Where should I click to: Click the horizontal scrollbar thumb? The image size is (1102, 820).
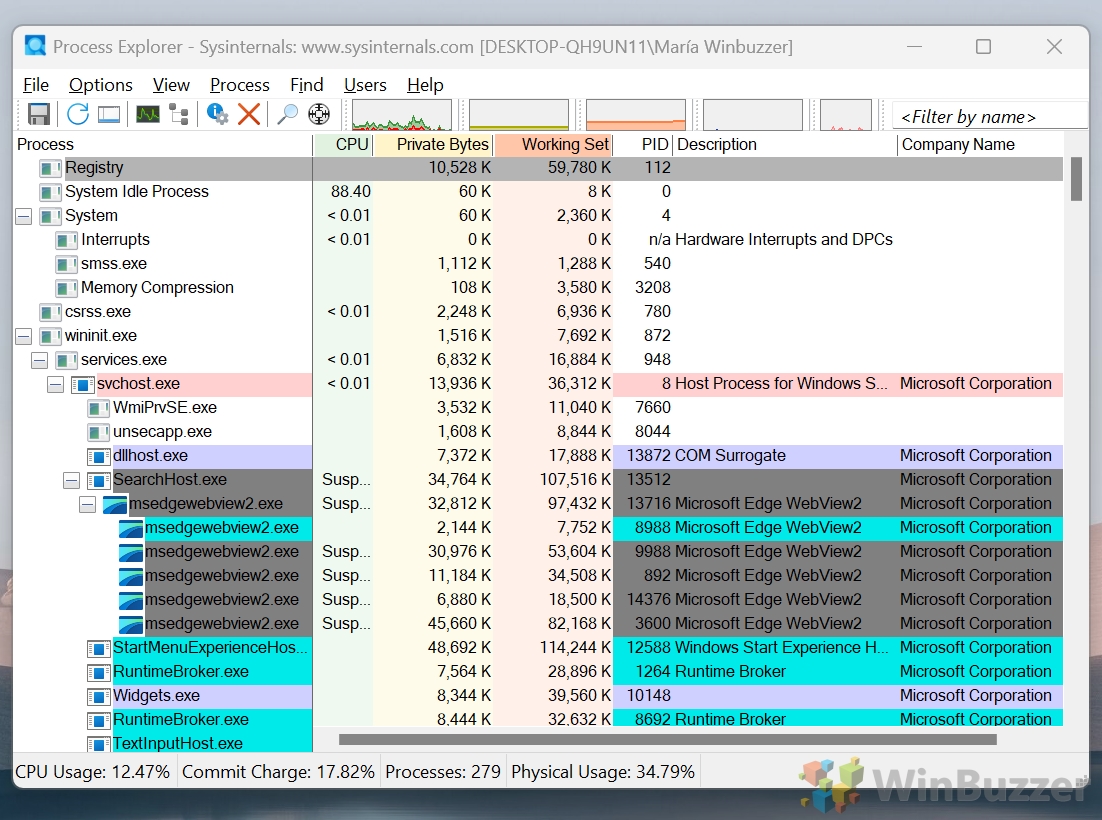coord(667,740)
